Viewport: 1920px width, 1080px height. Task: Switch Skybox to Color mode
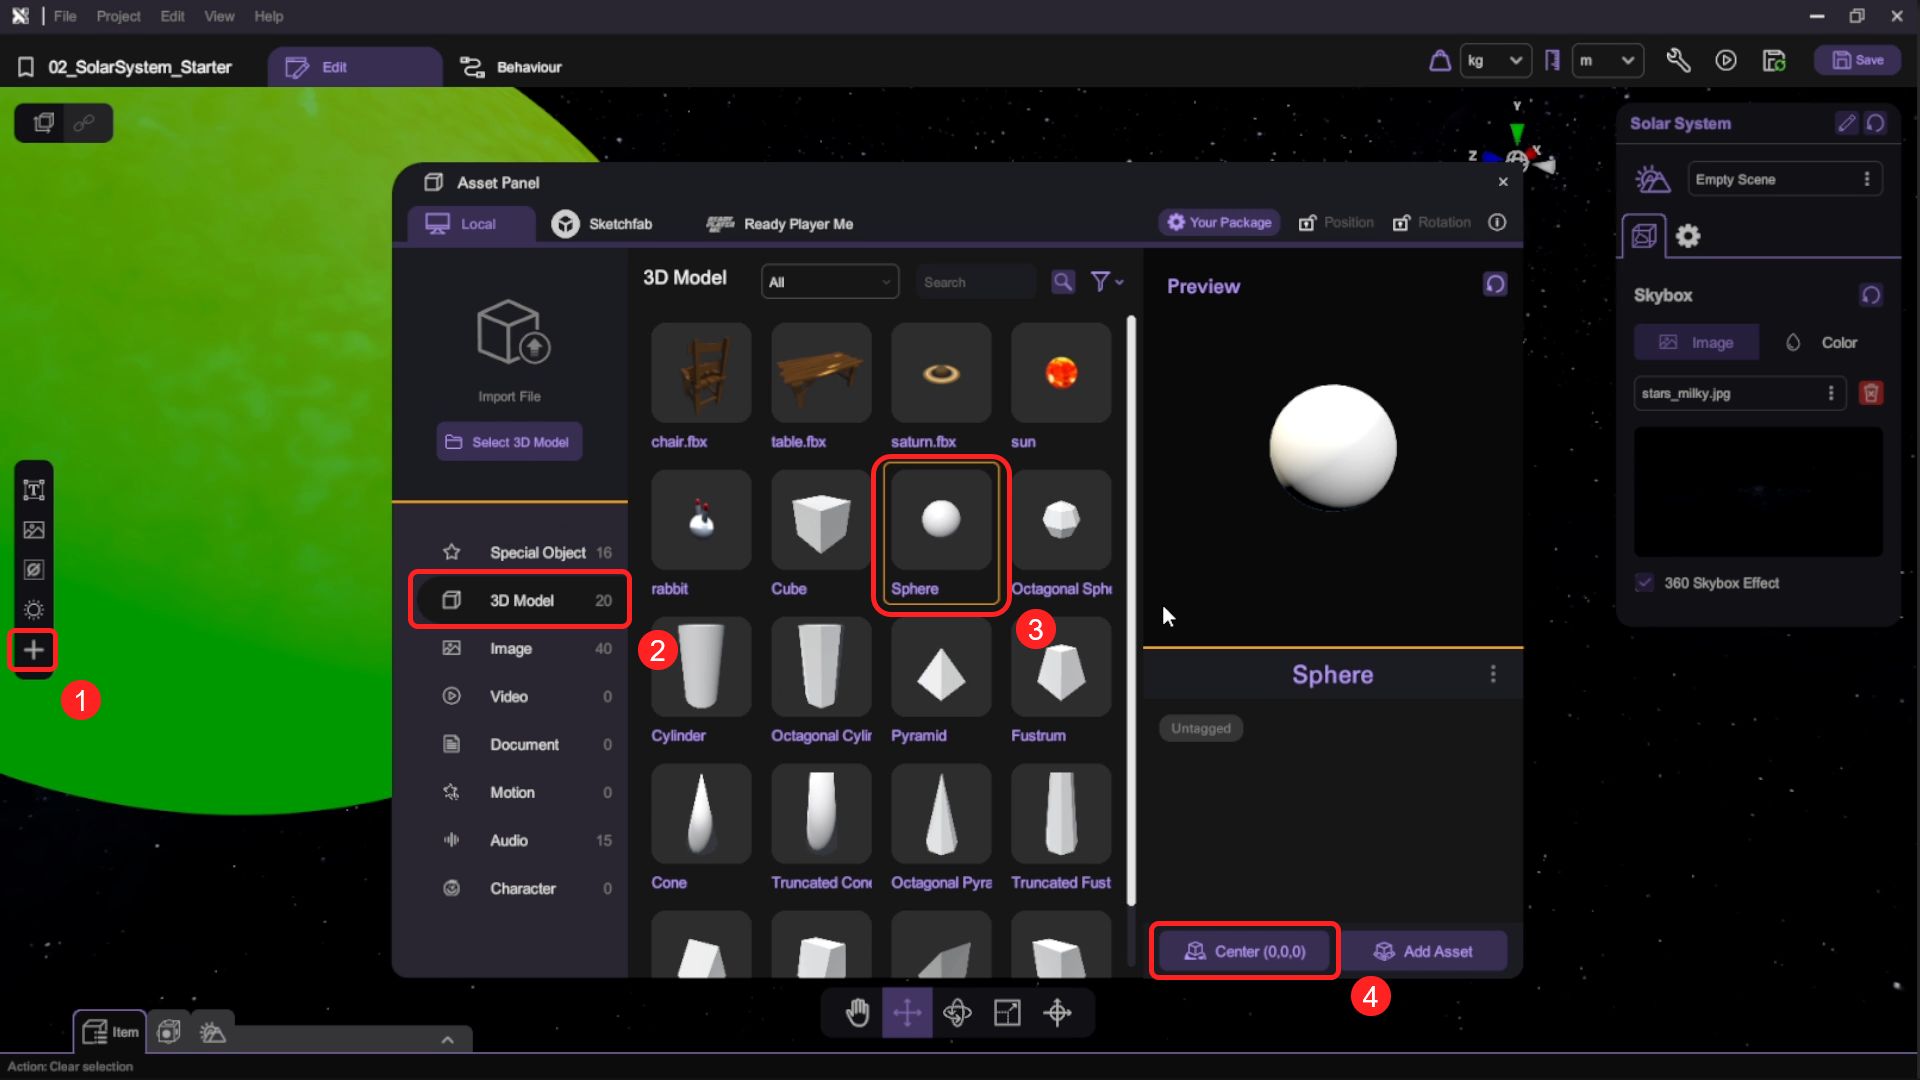click(x=1821, y=342)
